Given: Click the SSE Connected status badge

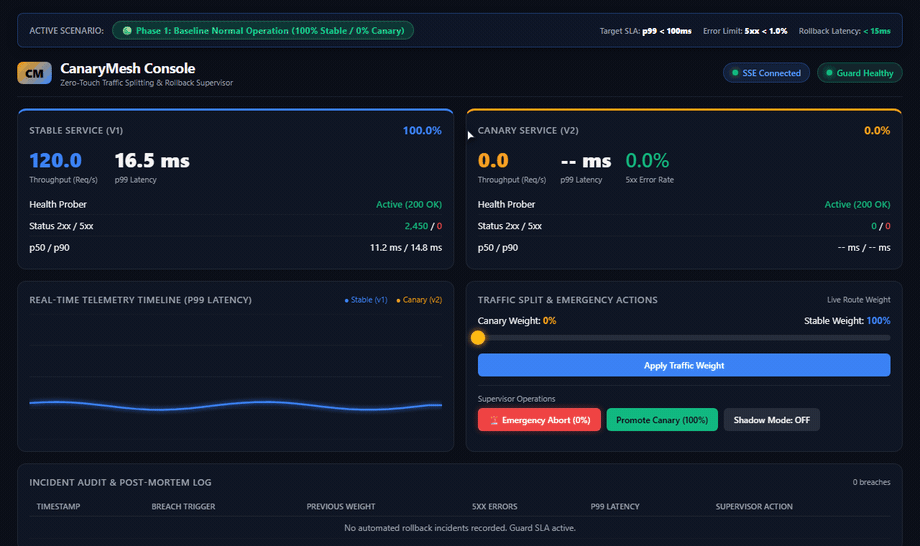Looking at the screenshot, I should click(x=766, y=73).
